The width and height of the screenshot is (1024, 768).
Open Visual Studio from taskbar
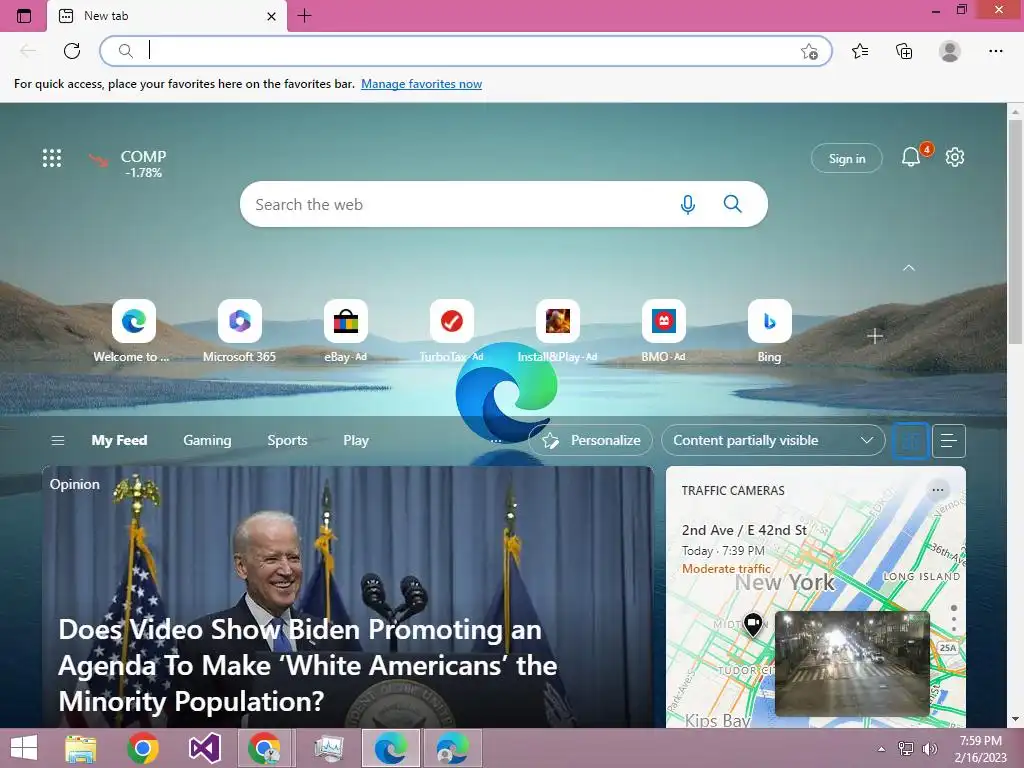[204, 748]
